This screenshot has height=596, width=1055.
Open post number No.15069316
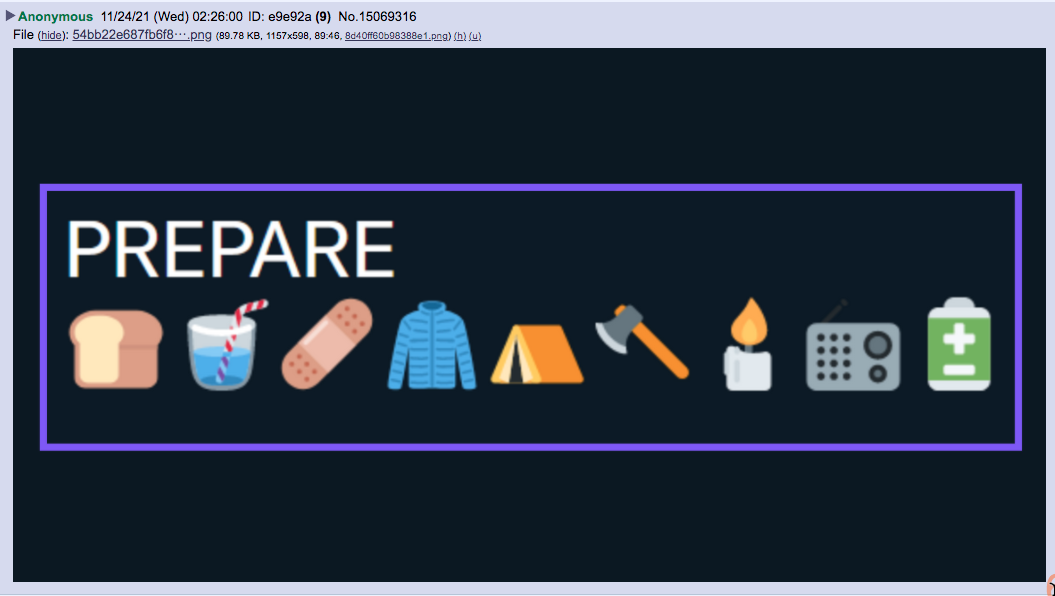tap(377, 16)
